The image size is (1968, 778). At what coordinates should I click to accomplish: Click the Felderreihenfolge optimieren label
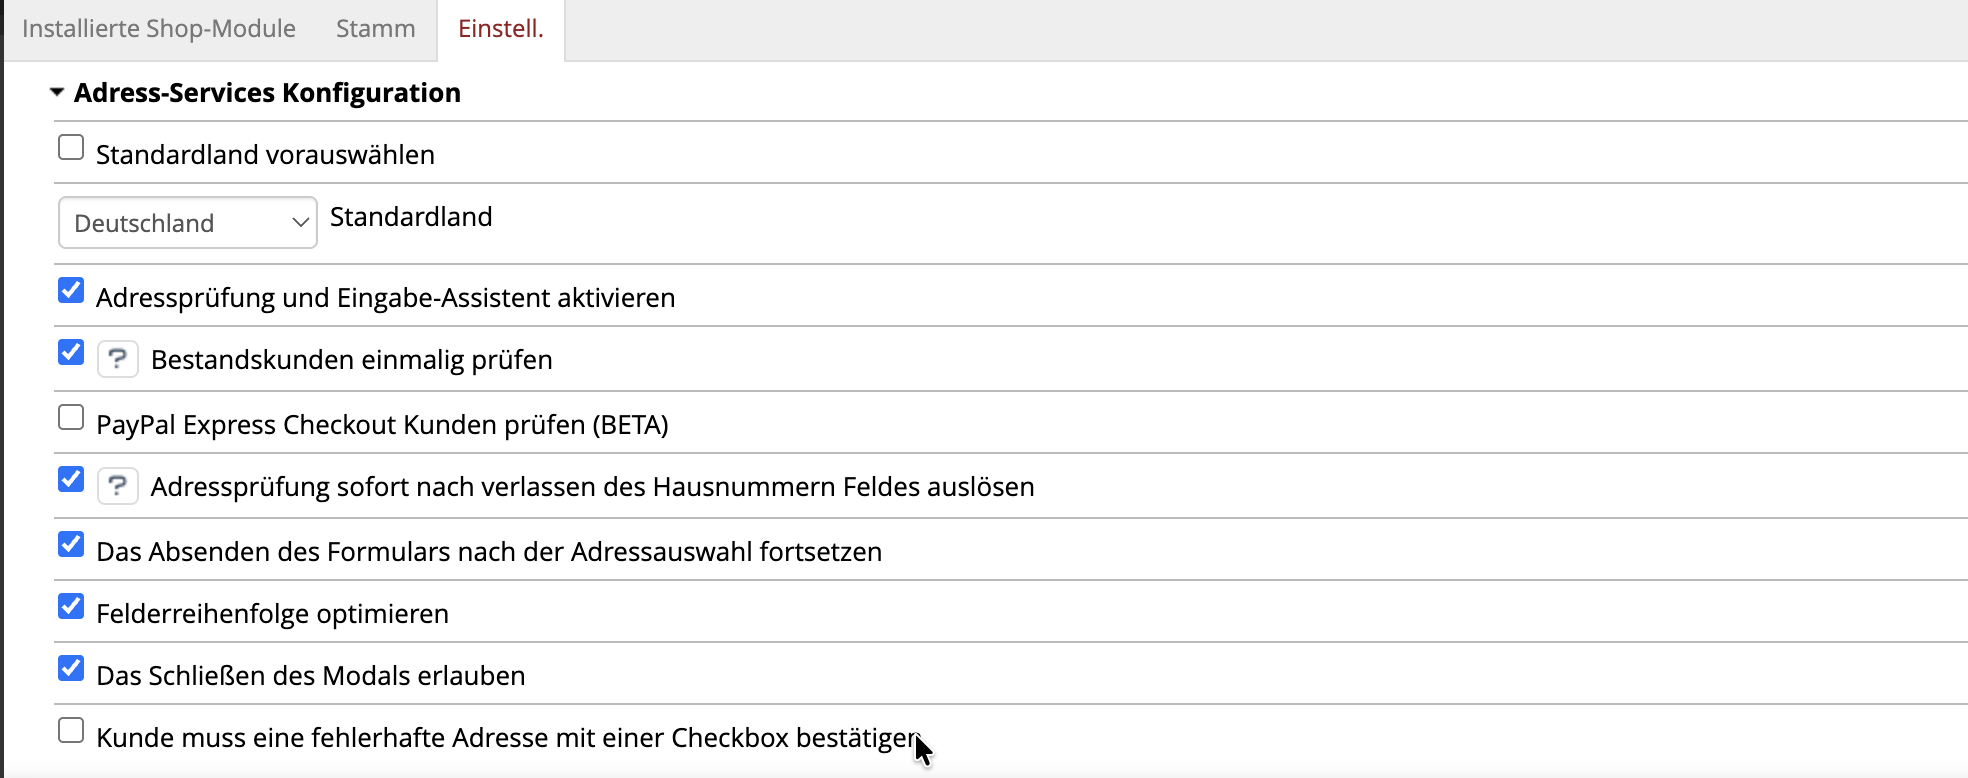(272, 614)
